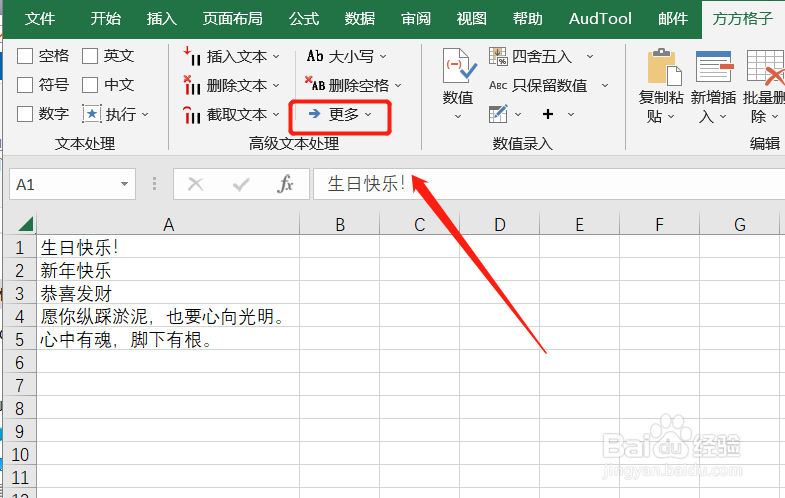The image size is (785, 498).
Task: Click the Batch Delete (批量删除) icon
Action: pyautogui.click(x=765, y=67)
